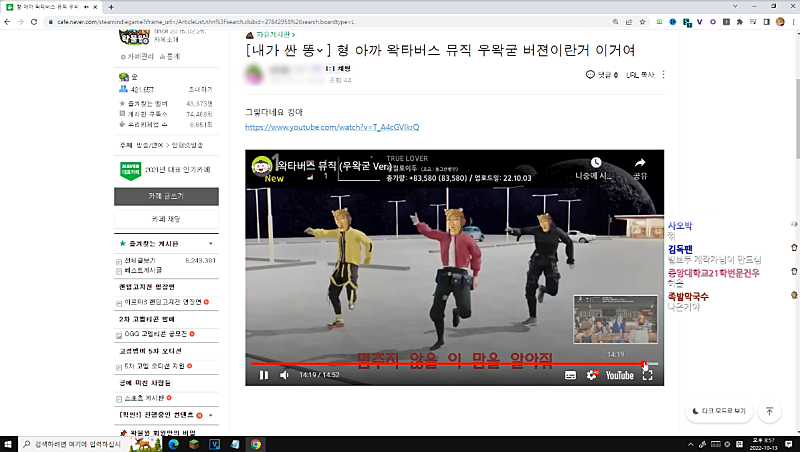The height and width of the screenshot is (452, 800).
Task: Click the scroll-to-top arrow button
Action: click(x=769, y=411)
